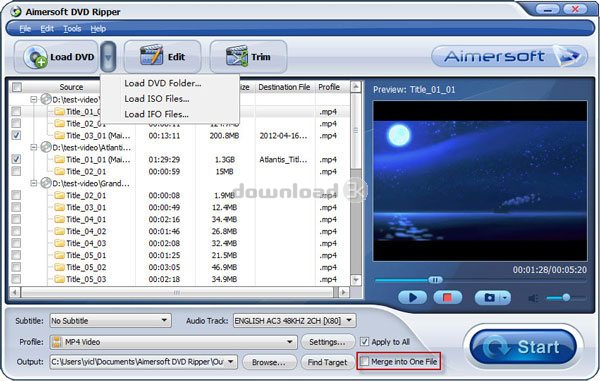Uncheck the Apply to All checkbox

365,341
